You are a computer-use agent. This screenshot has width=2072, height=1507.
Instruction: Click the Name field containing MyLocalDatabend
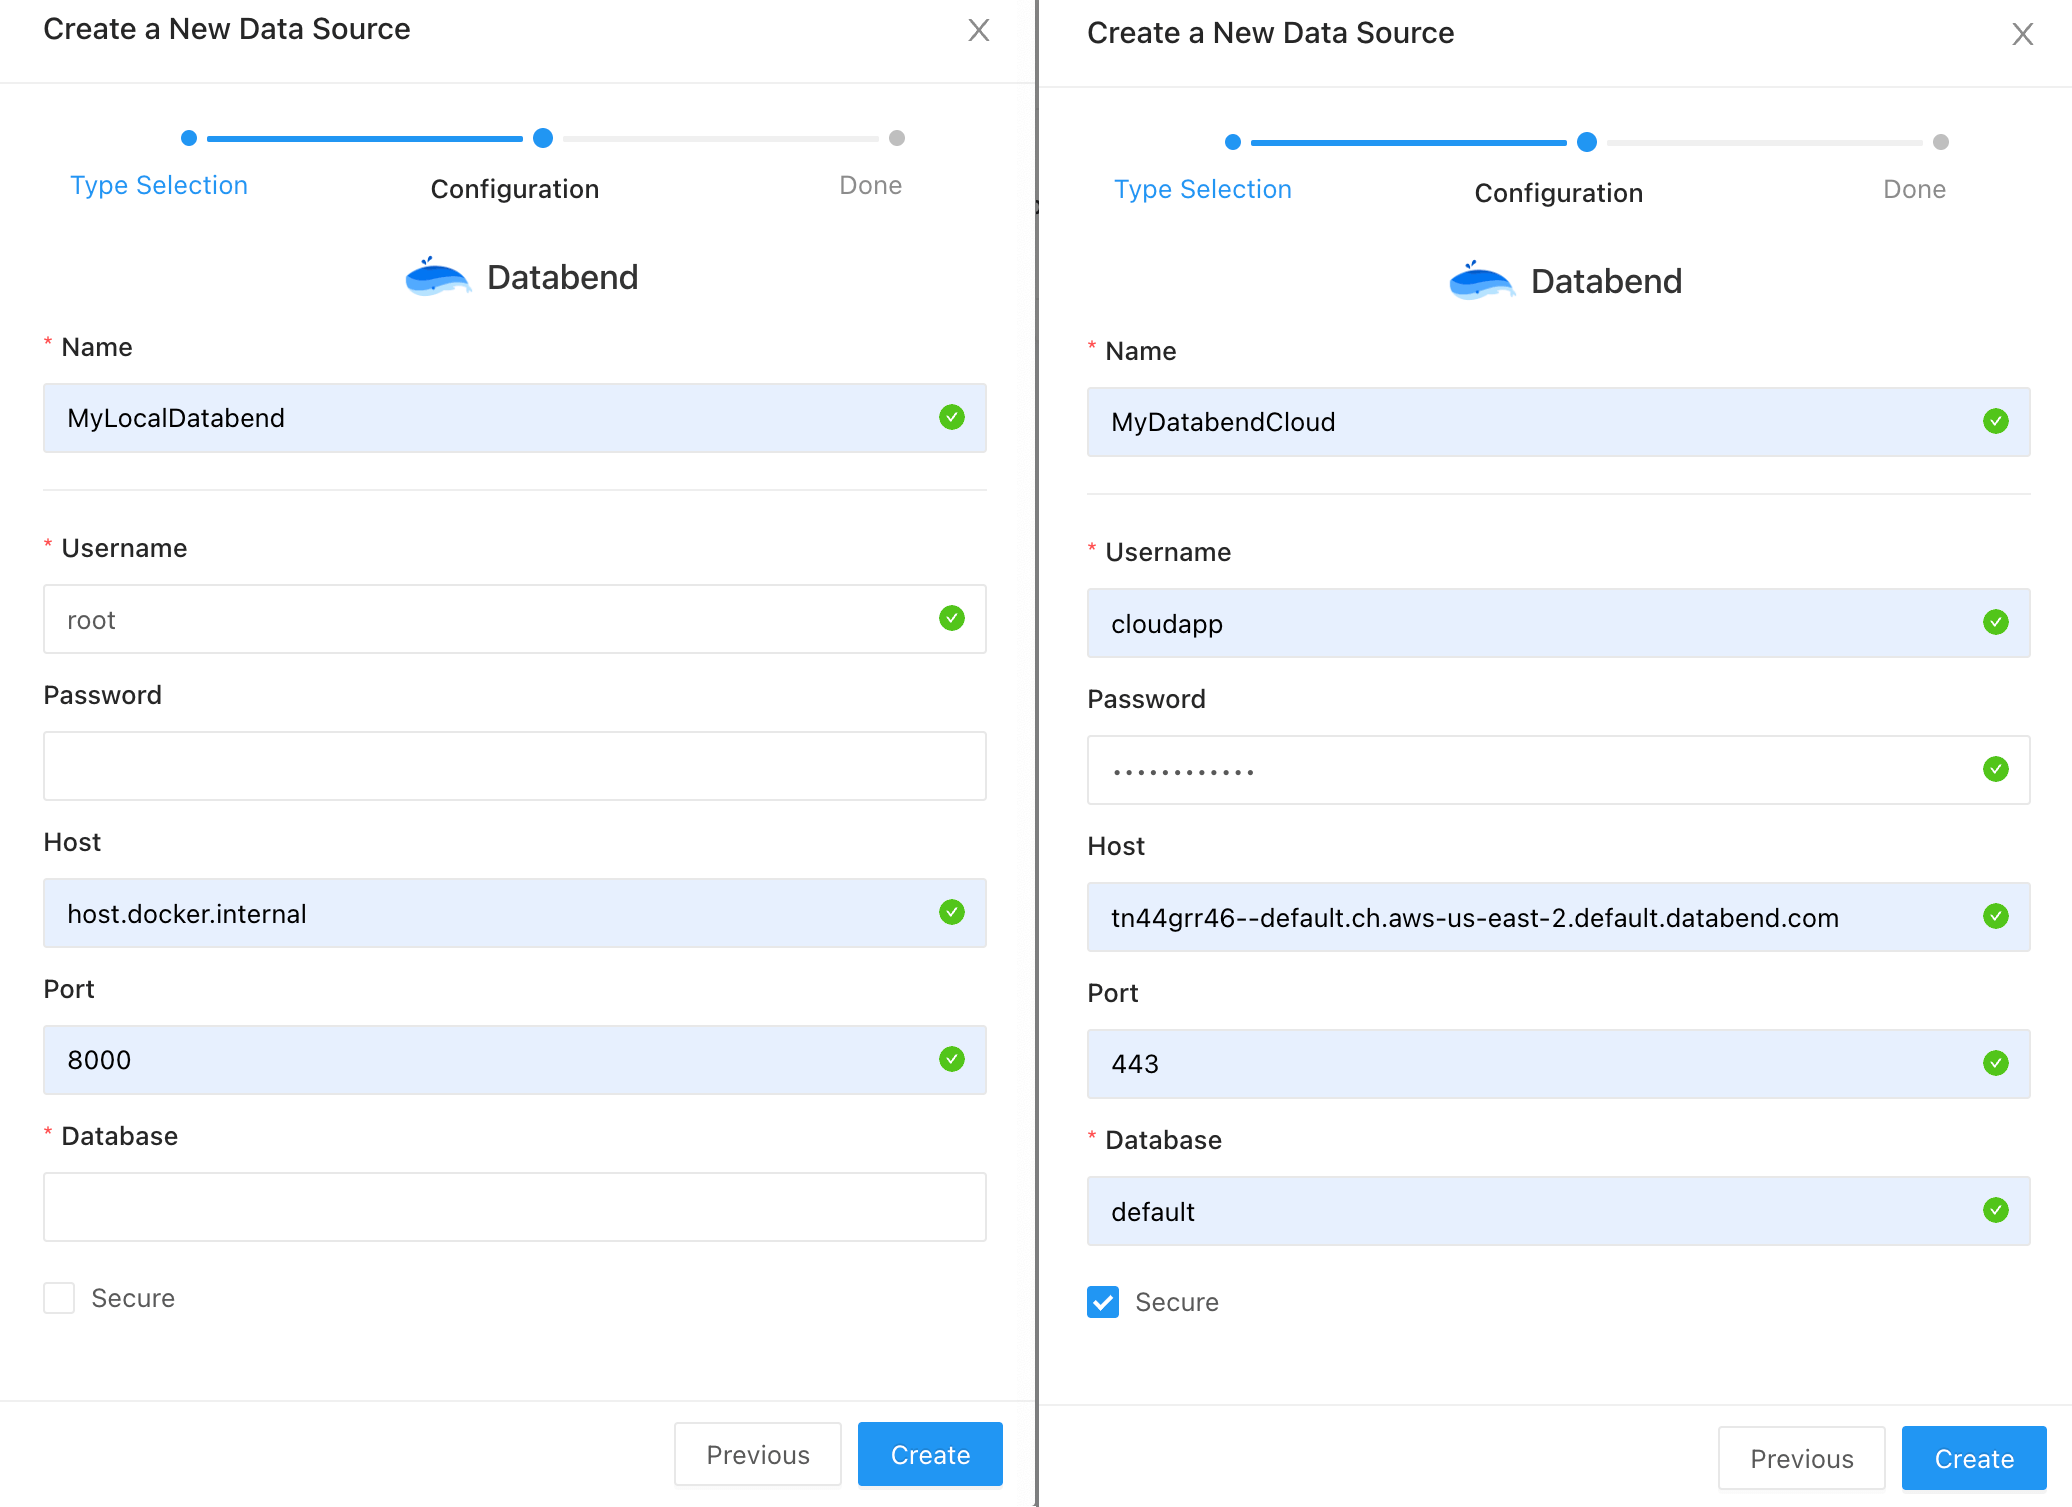coord(515,418)
